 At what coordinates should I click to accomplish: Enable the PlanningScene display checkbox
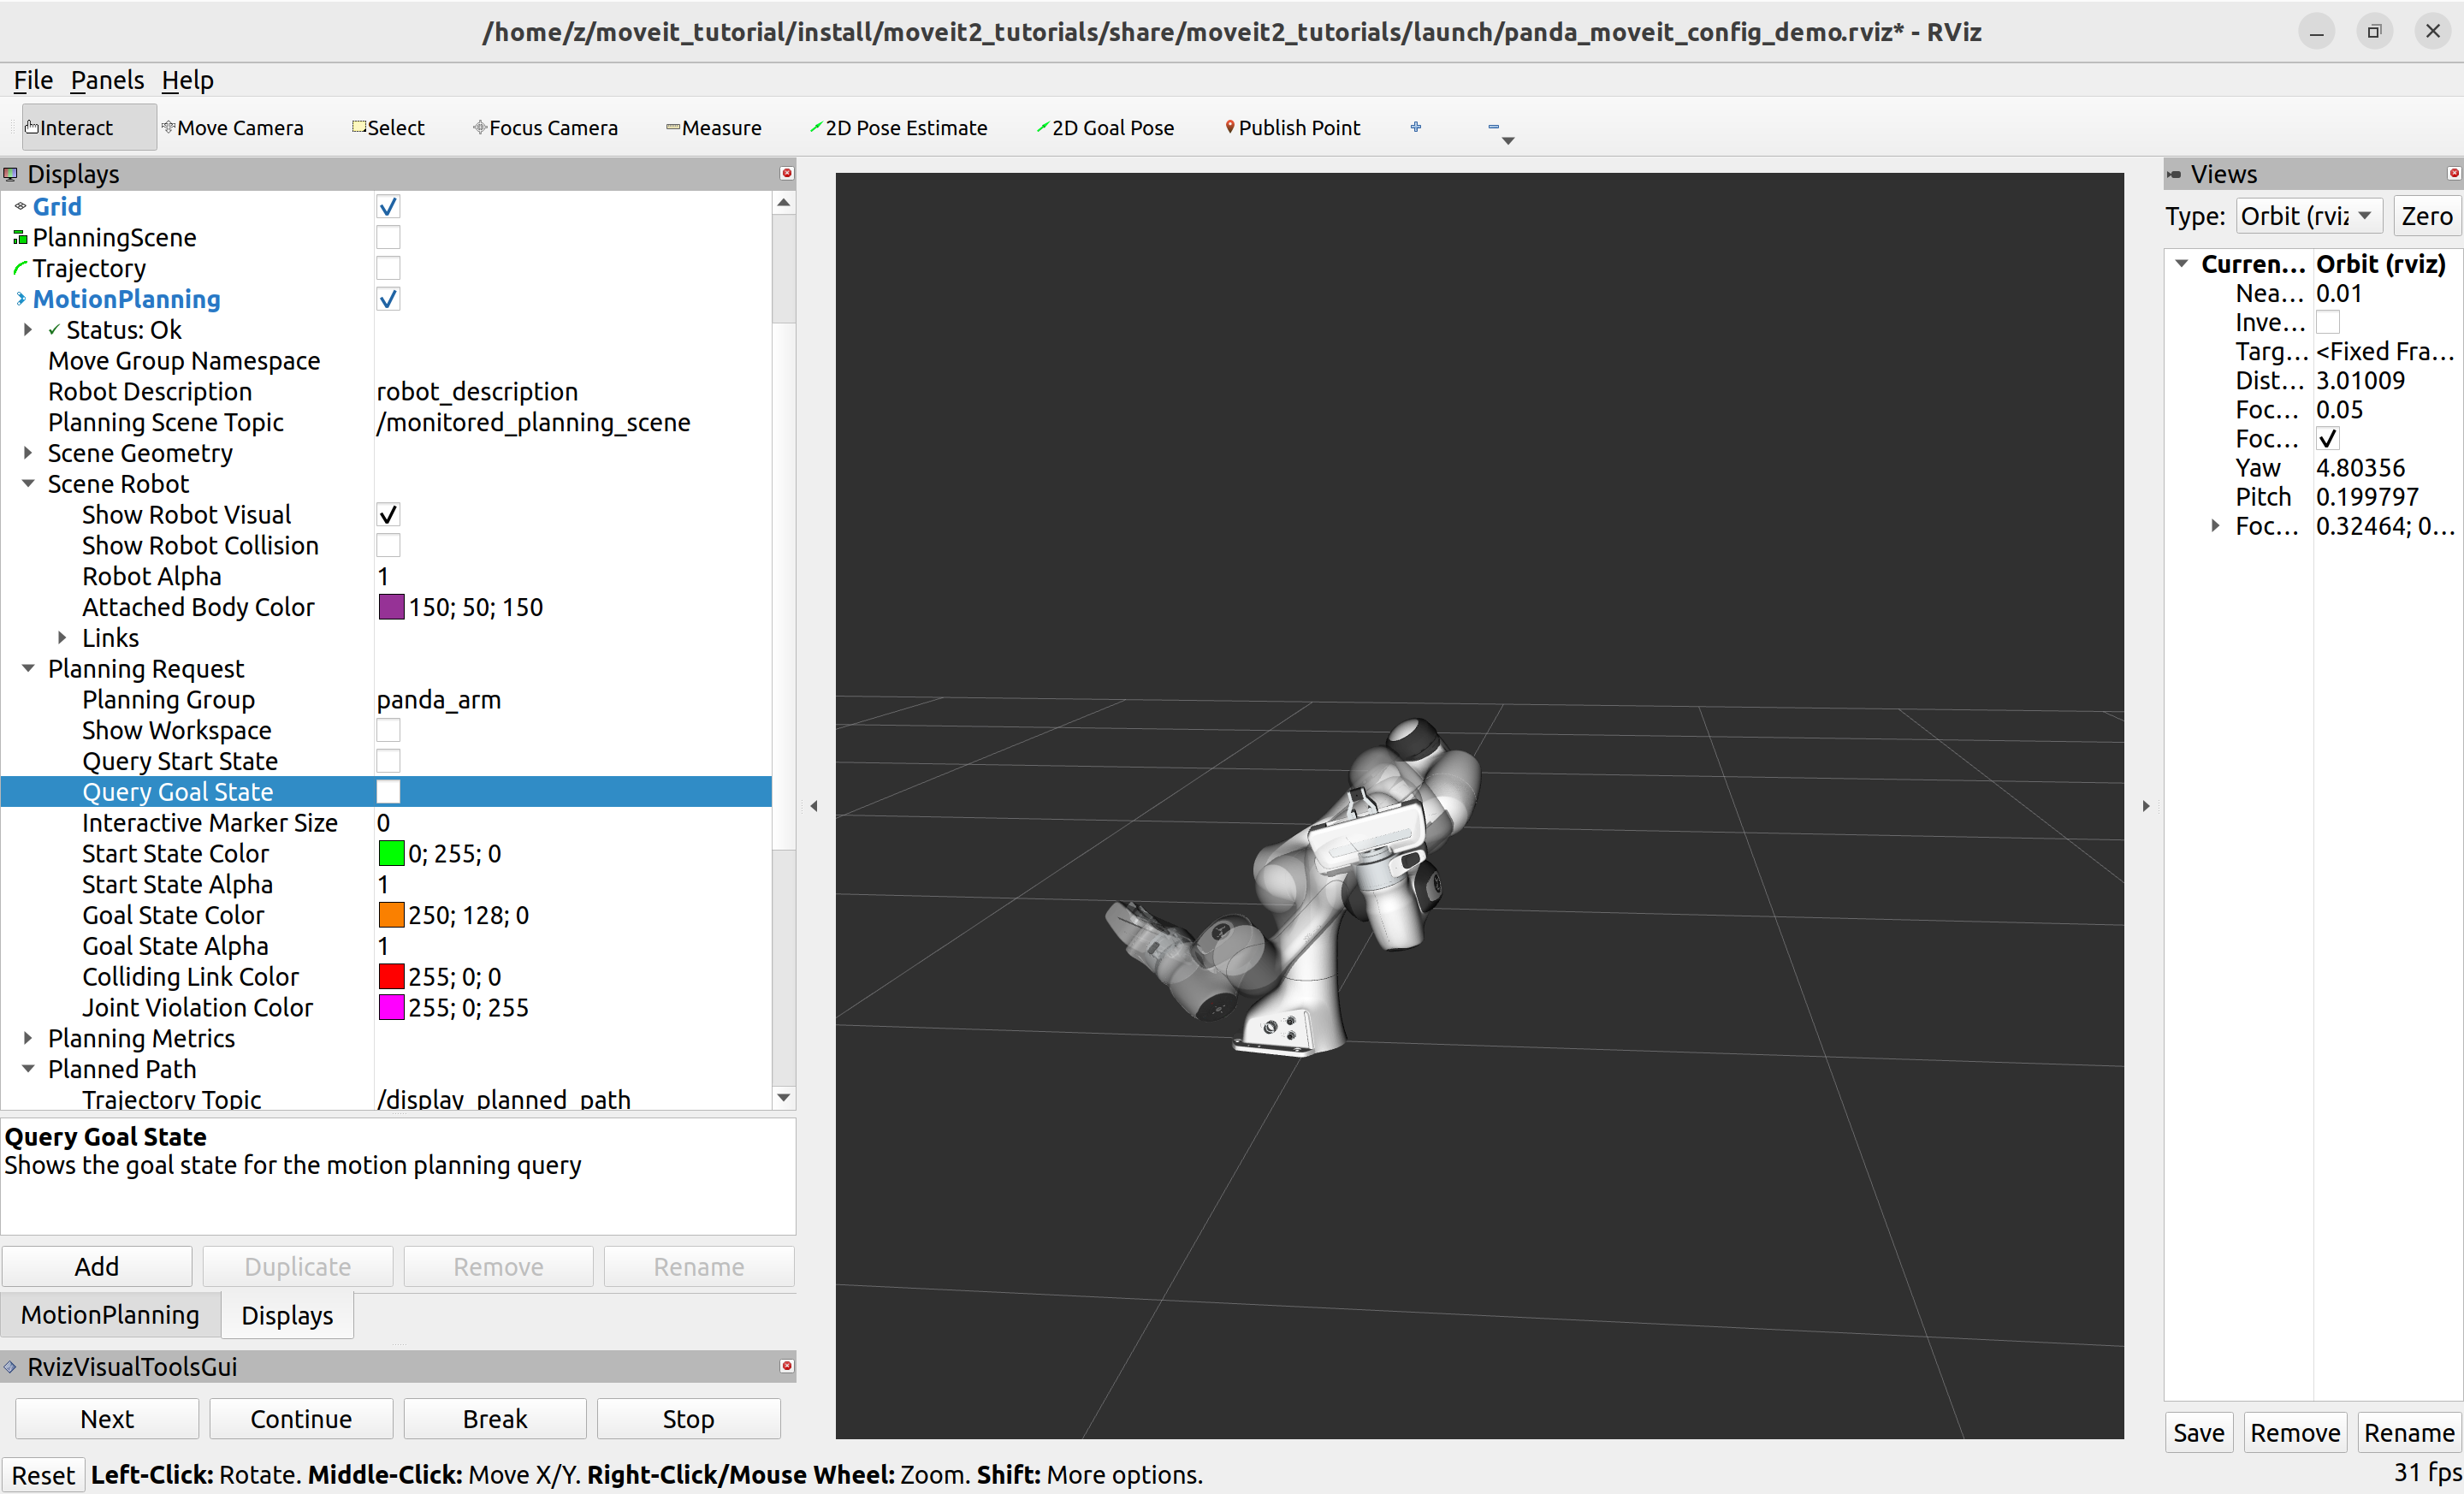click(x=388, y=238)
